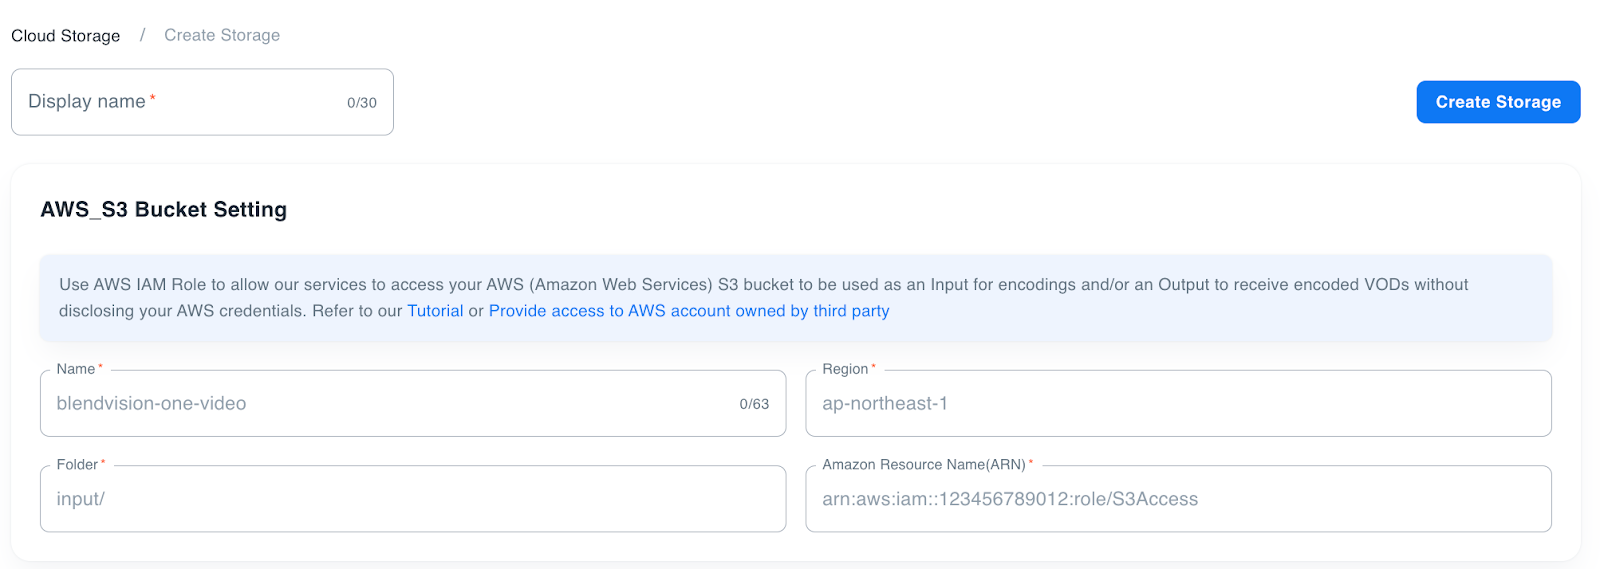The height and width of the screenshot is (569, 1600).
Task: Click the bucket Name input field
Action: pos(390,404)
